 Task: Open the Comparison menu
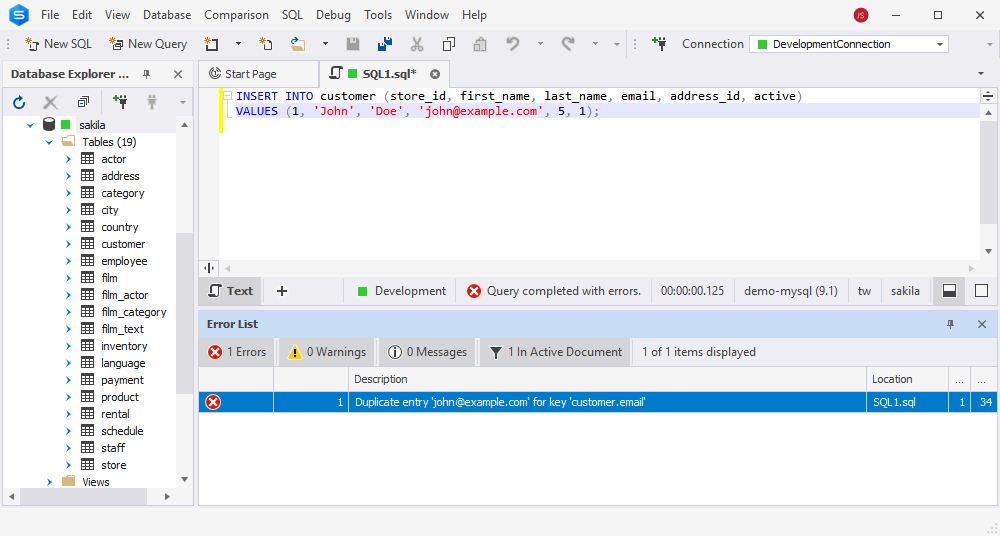click(236, 15)
